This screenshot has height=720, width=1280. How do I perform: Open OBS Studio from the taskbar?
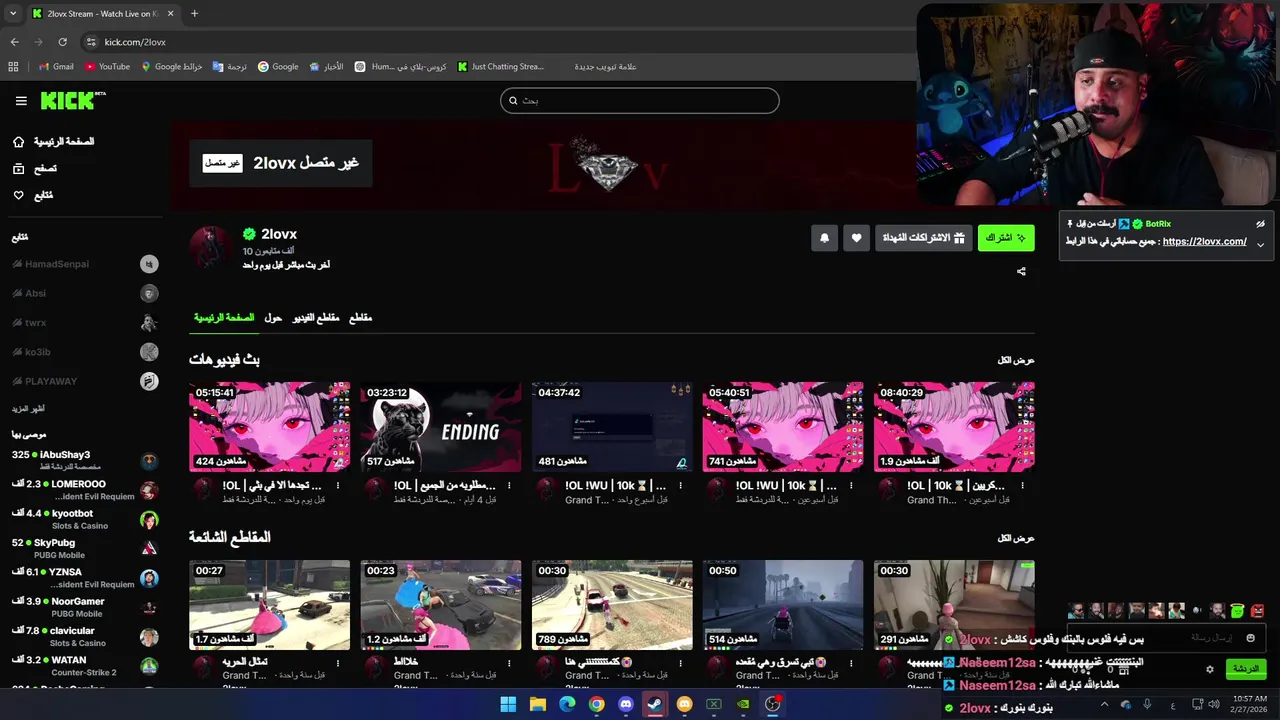coord(772,704)
